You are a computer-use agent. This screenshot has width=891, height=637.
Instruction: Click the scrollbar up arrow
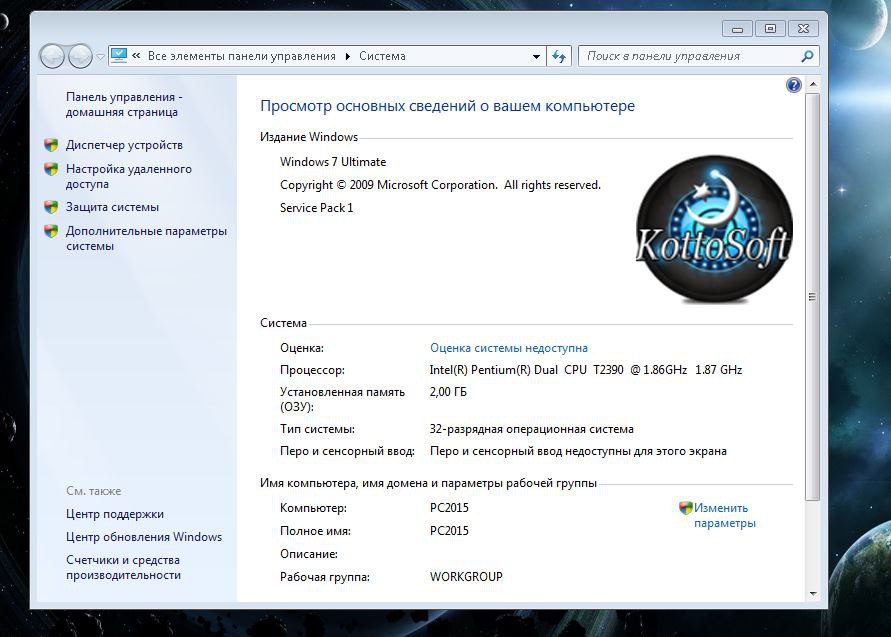tap(813, 84)
